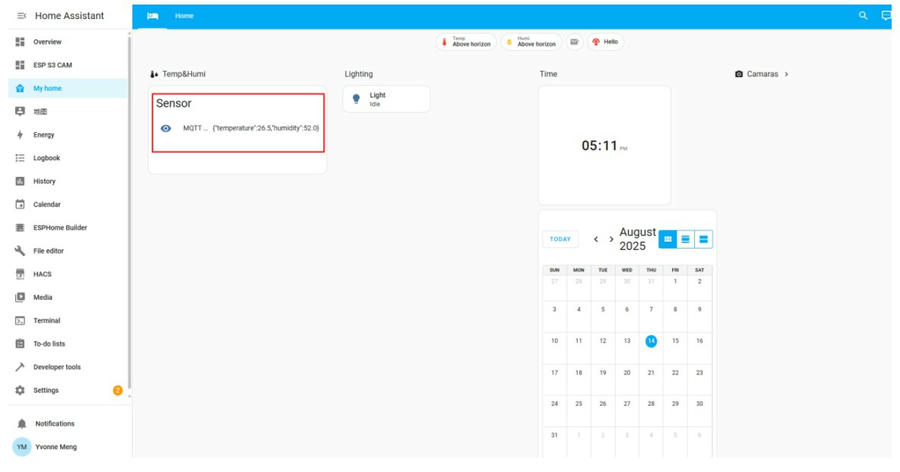900x472 pixels.
Task: Click the sidebar vertical scrollbar
Action: pos(129,212)
